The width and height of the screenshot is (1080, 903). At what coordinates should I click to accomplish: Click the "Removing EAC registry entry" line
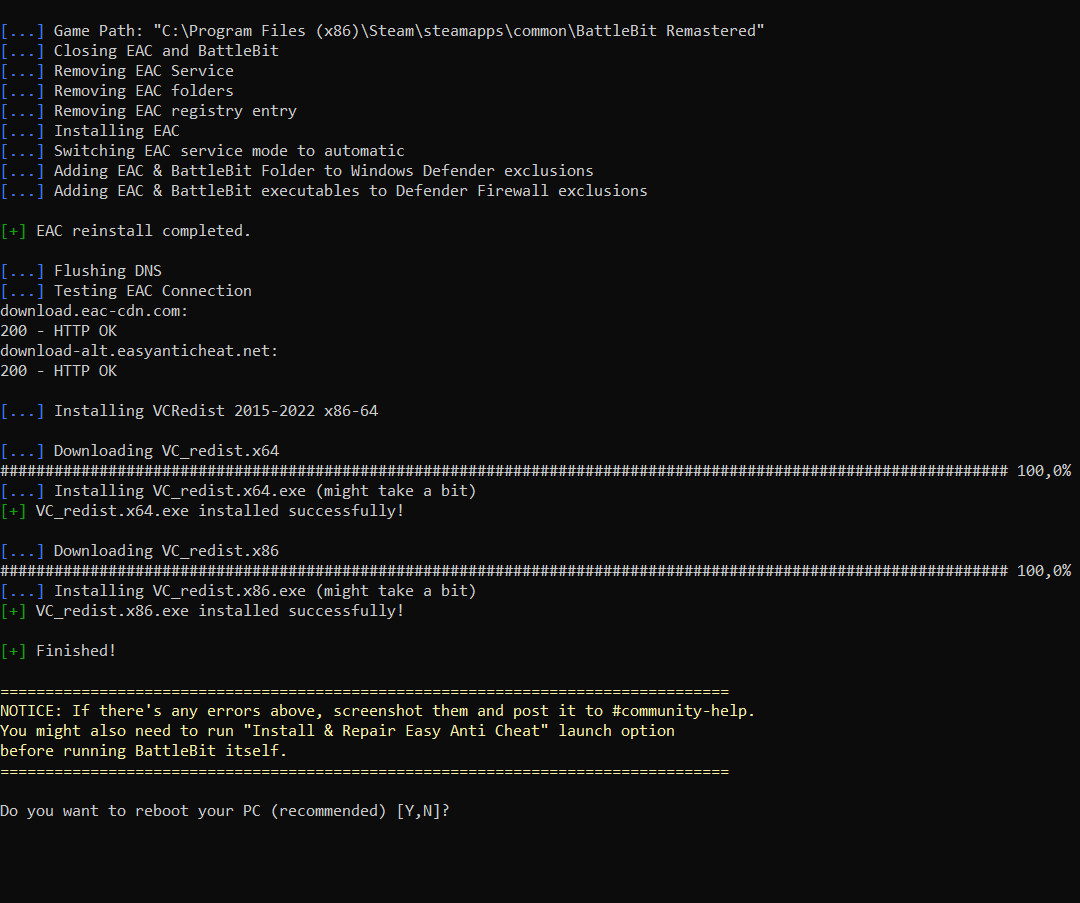pos(175,111)
